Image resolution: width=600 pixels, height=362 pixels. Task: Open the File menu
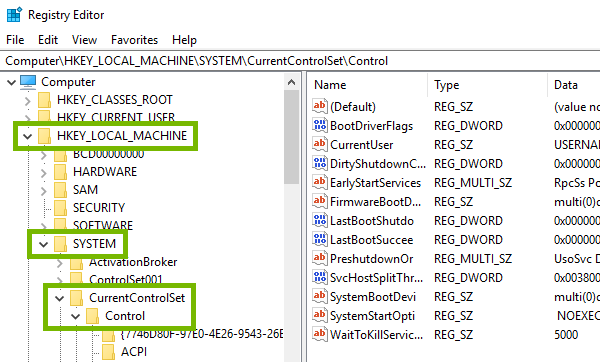15,40
